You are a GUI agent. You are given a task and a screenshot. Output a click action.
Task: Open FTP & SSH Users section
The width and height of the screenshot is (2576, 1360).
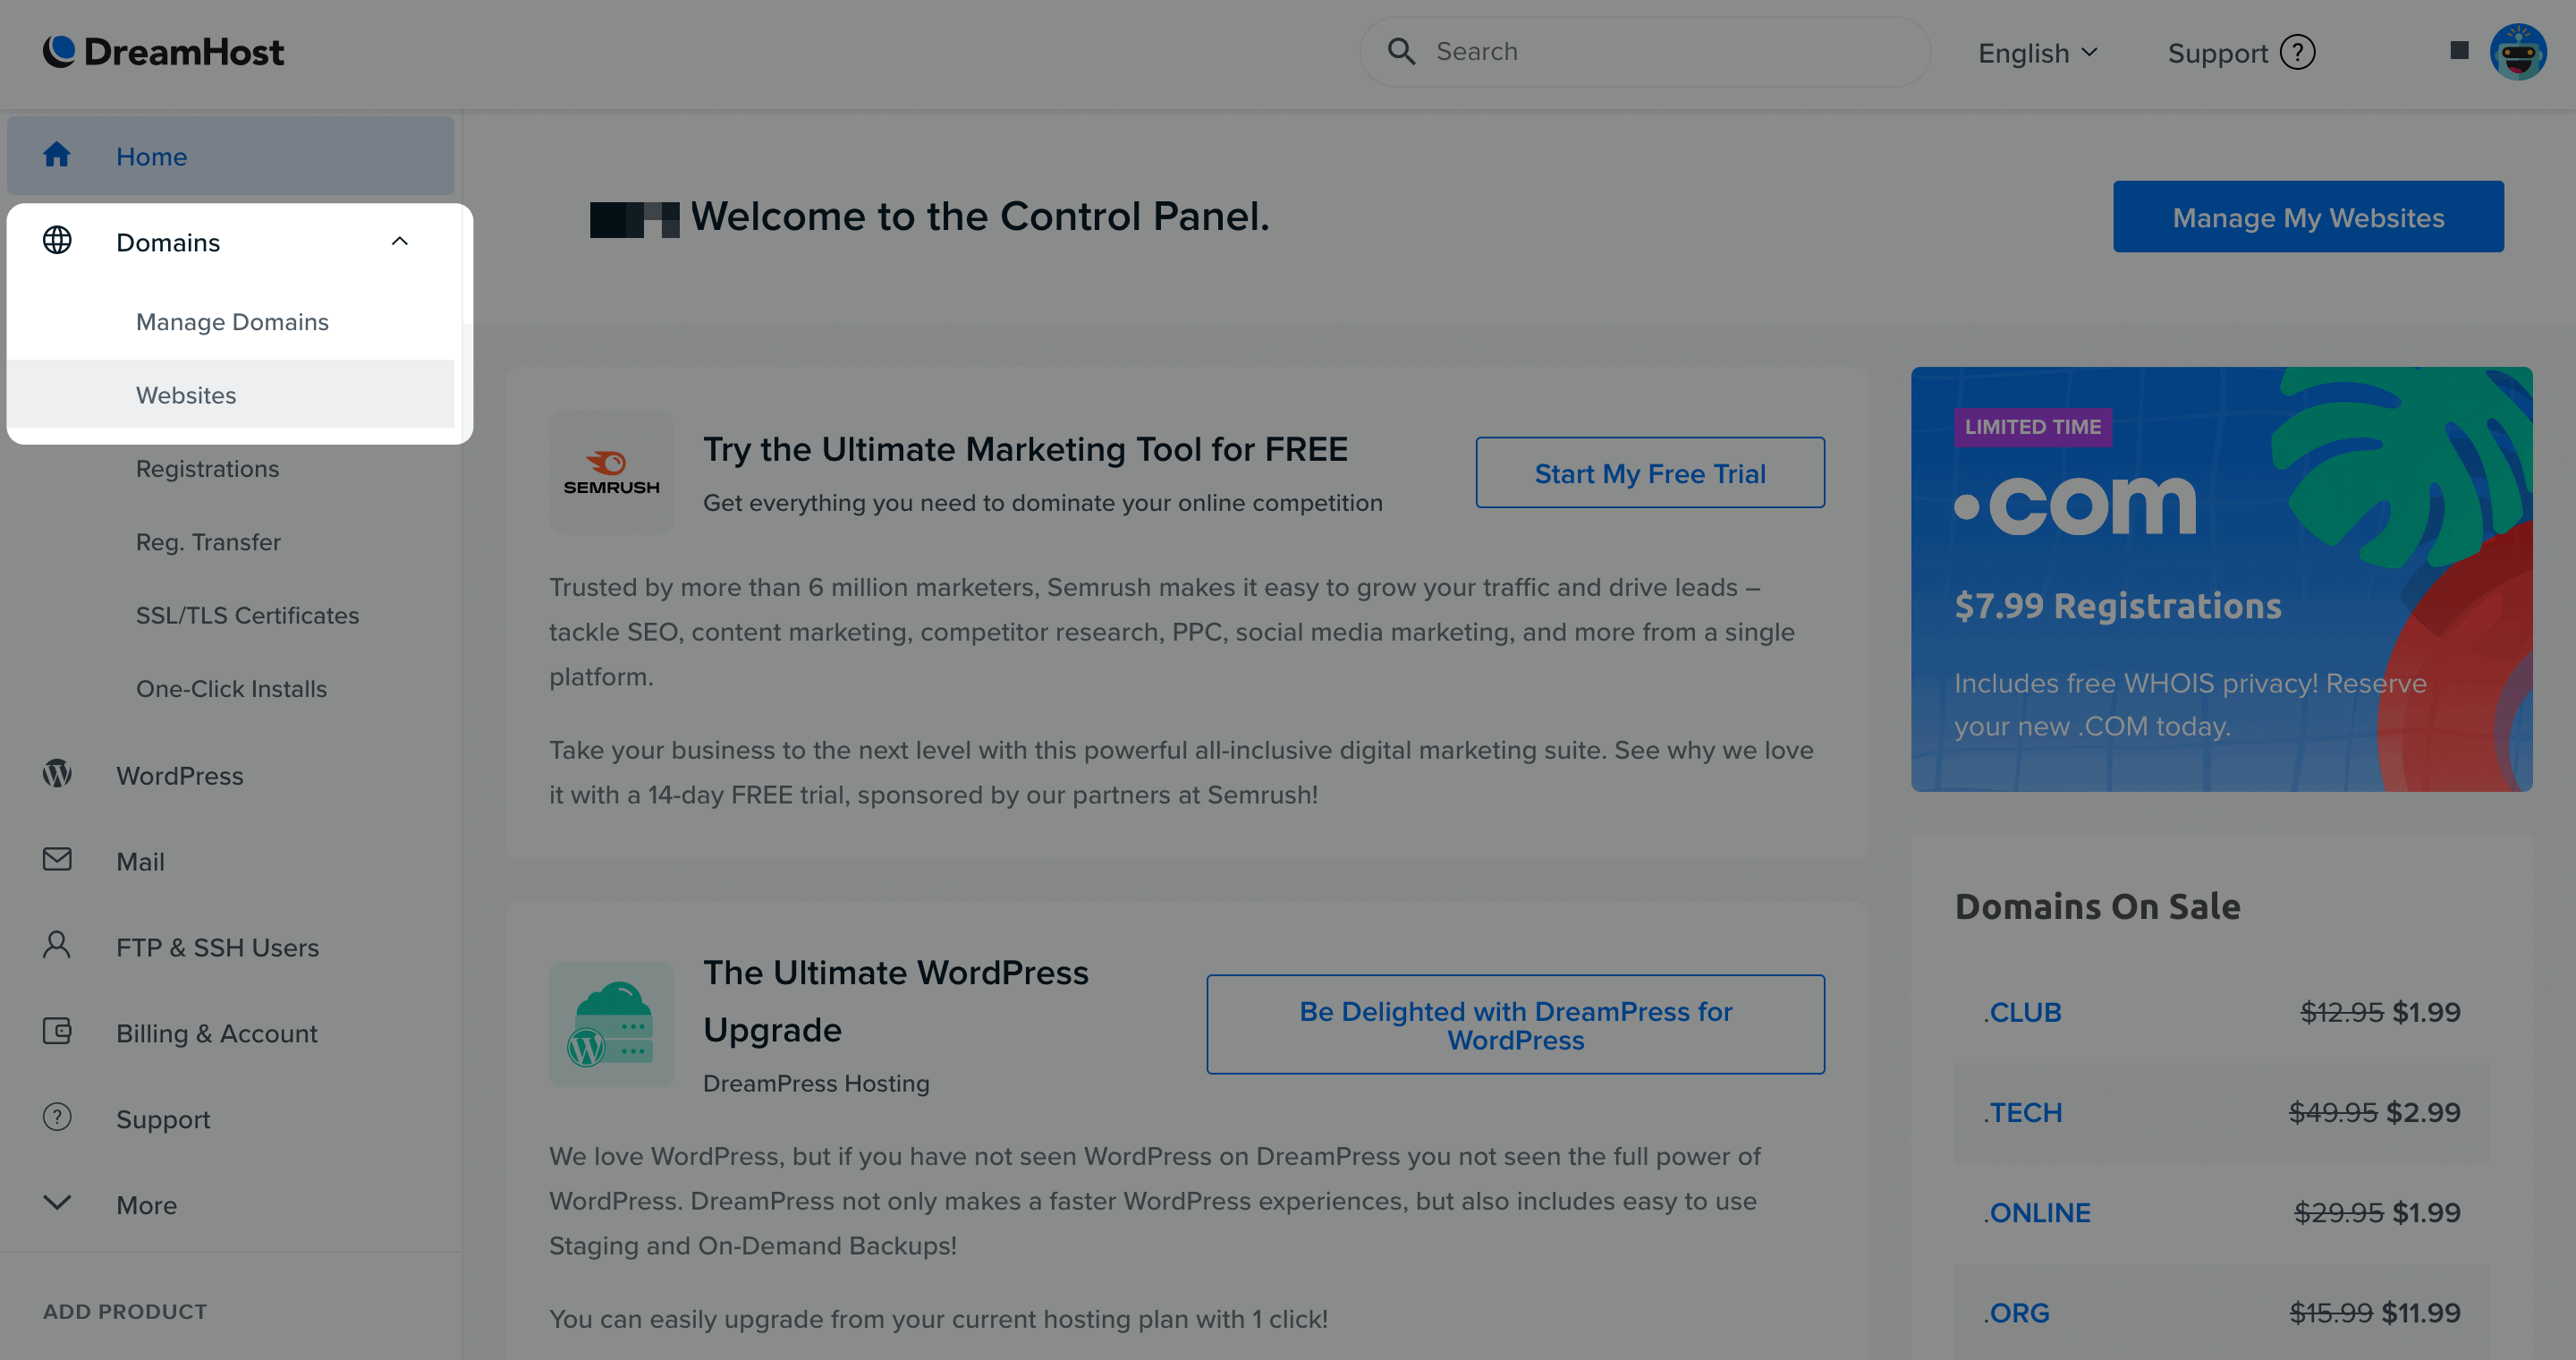click(x=217, y=947)
